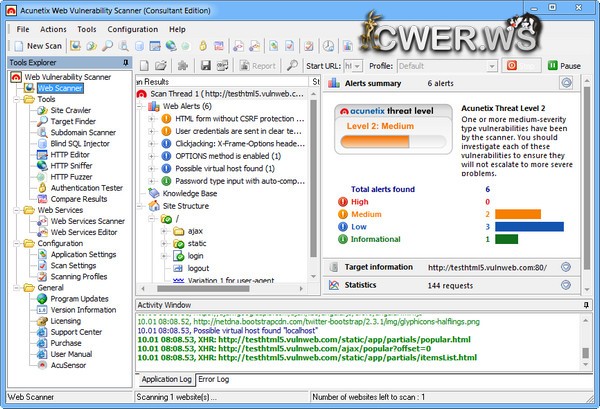Collapse the Alerts summary panel
The image size is (600, 409).
tap(566, 83)
